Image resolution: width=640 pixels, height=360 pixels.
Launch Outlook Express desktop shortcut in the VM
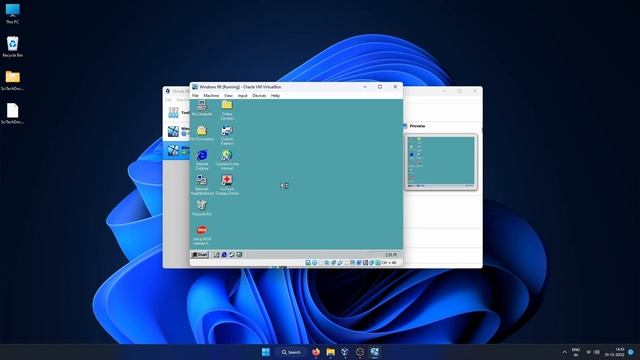(227, 135)
